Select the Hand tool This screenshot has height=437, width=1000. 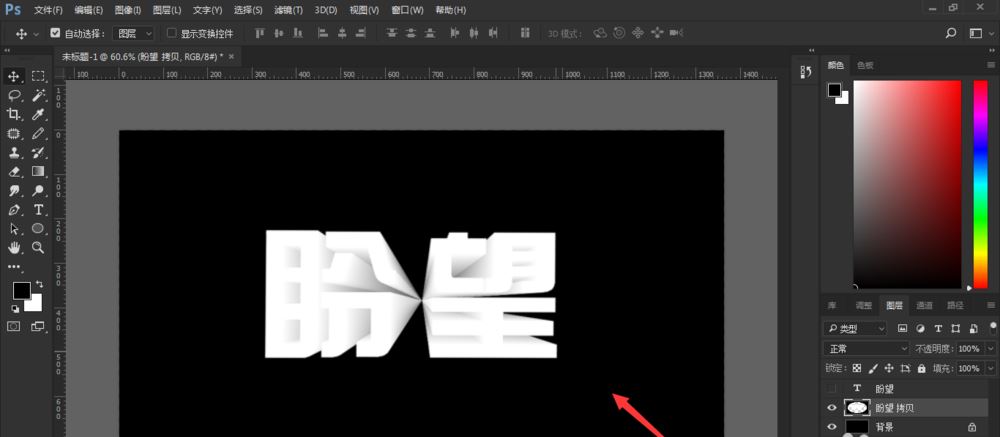pos(13,248)
